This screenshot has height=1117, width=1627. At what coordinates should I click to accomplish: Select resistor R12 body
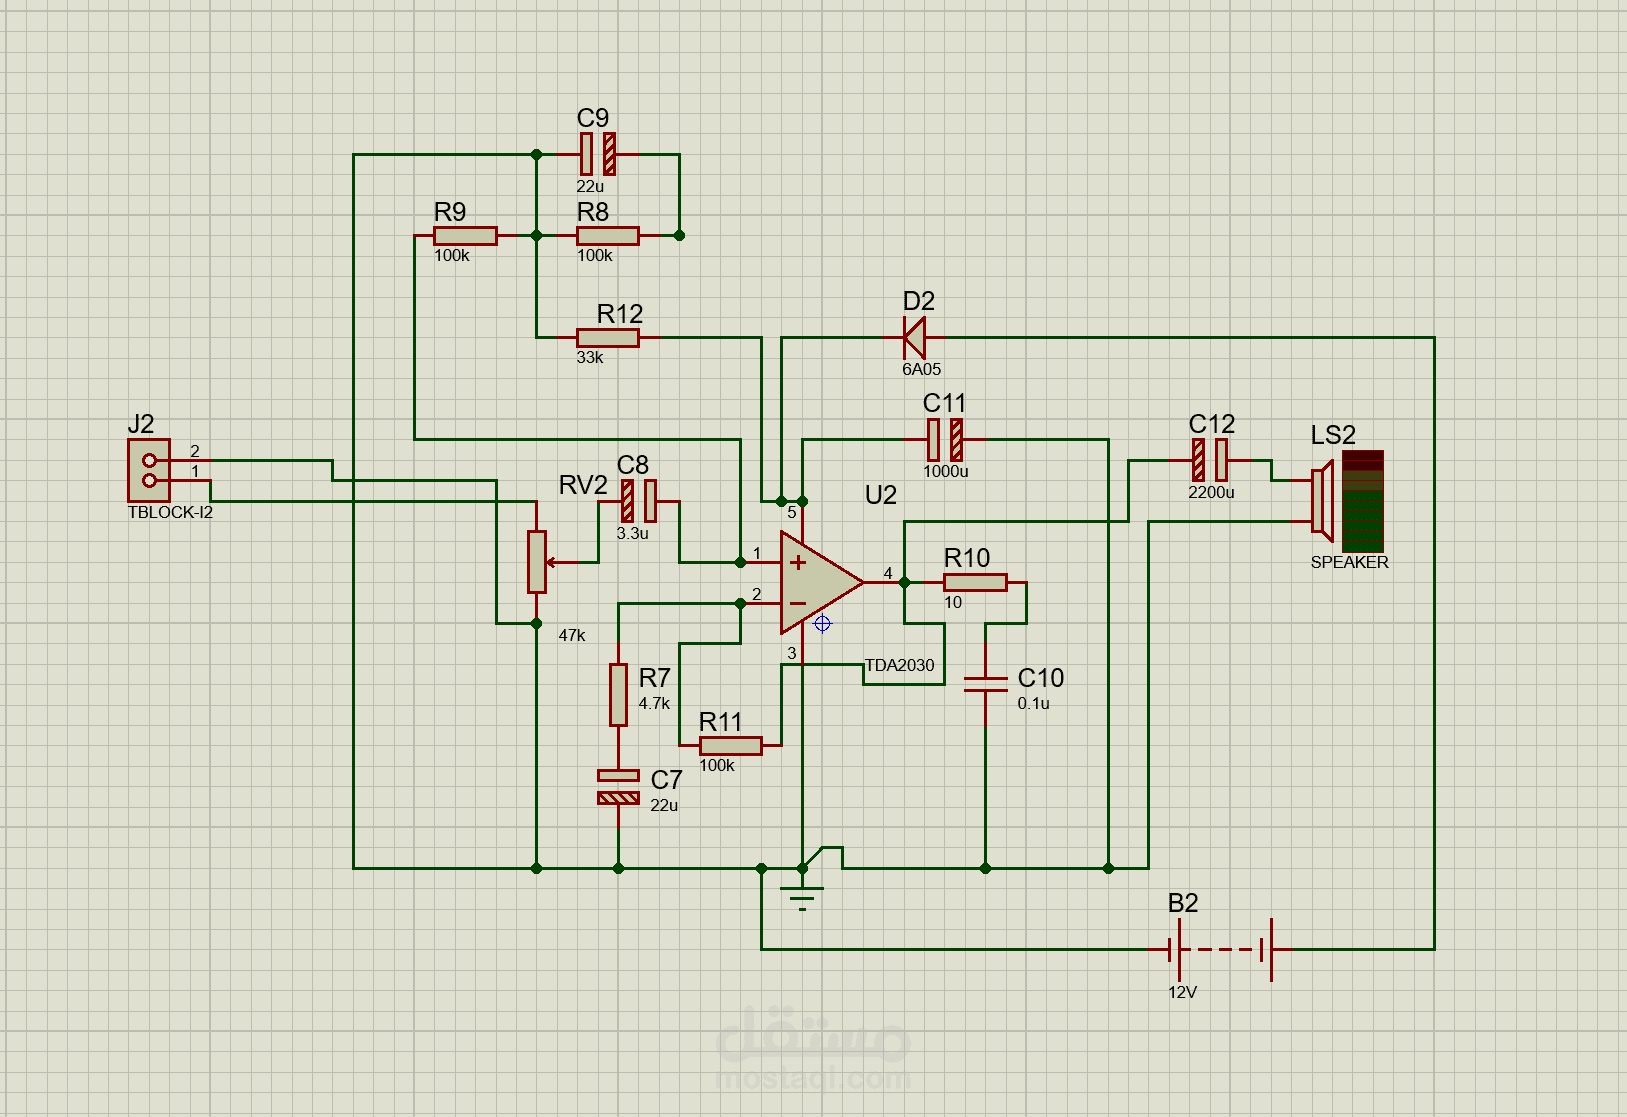click(608, 338)
